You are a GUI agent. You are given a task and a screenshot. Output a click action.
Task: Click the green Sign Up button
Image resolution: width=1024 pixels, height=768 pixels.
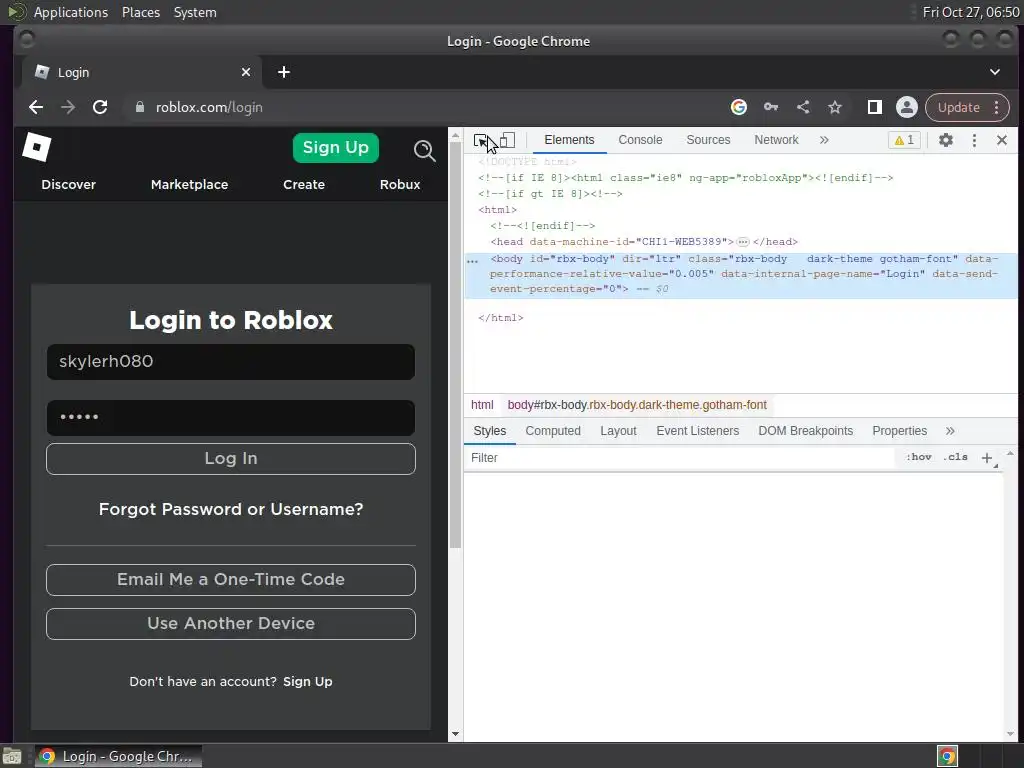(x=336, y=148)
